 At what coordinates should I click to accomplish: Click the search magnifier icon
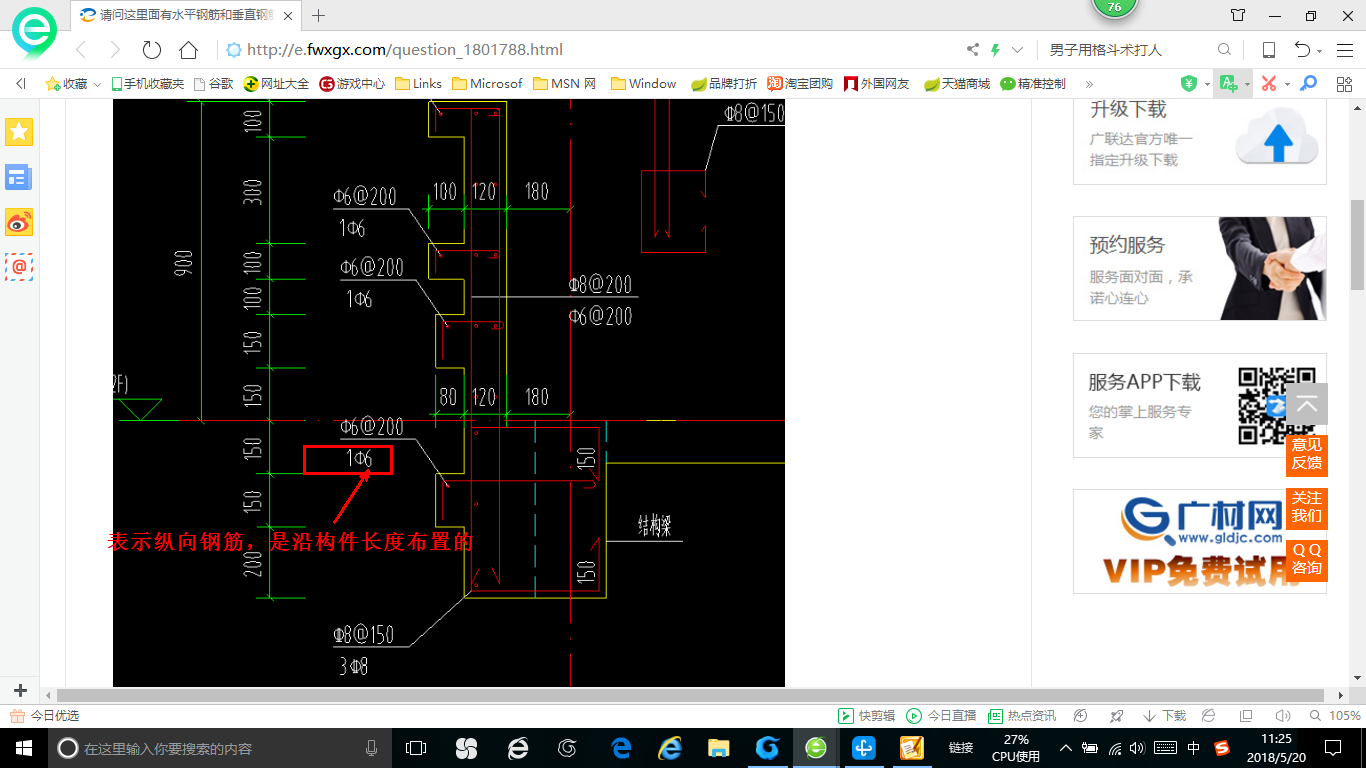[x=1224, y=50]
